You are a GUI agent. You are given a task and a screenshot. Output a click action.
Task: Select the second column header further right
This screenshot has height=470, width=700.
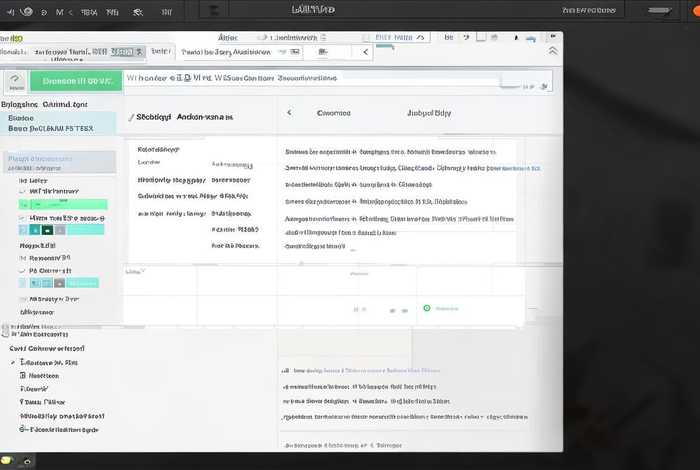click(429, 113)
